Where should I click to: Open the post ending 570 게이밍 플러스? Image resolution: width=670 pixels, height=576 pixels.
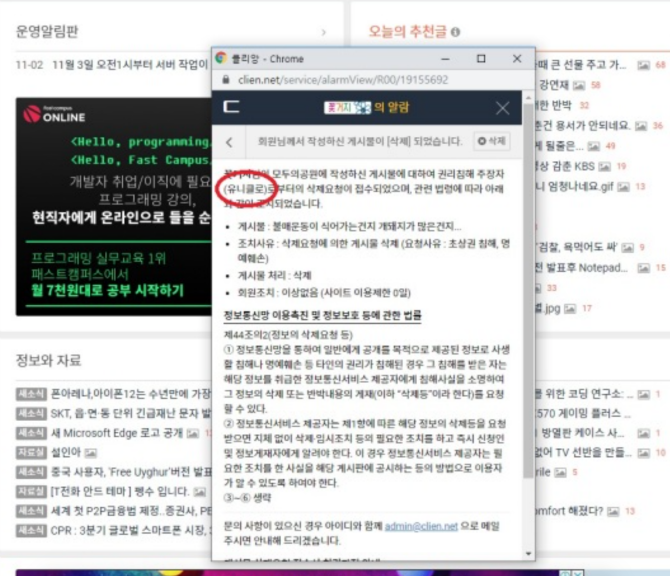[583, 413]
